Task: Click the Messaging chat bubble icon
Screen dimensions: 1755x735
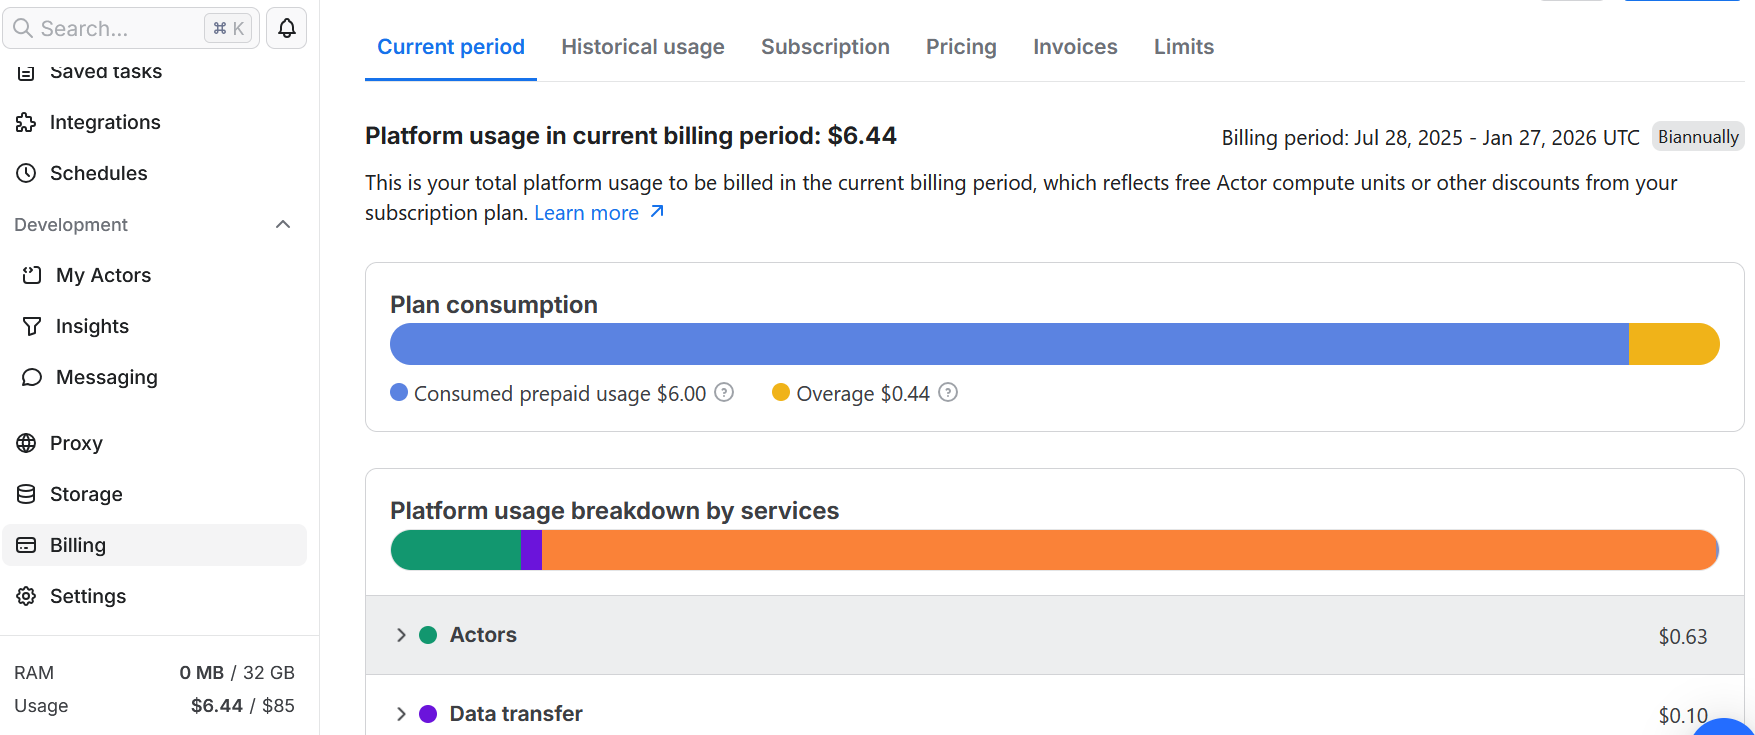Action: [32, 377]
